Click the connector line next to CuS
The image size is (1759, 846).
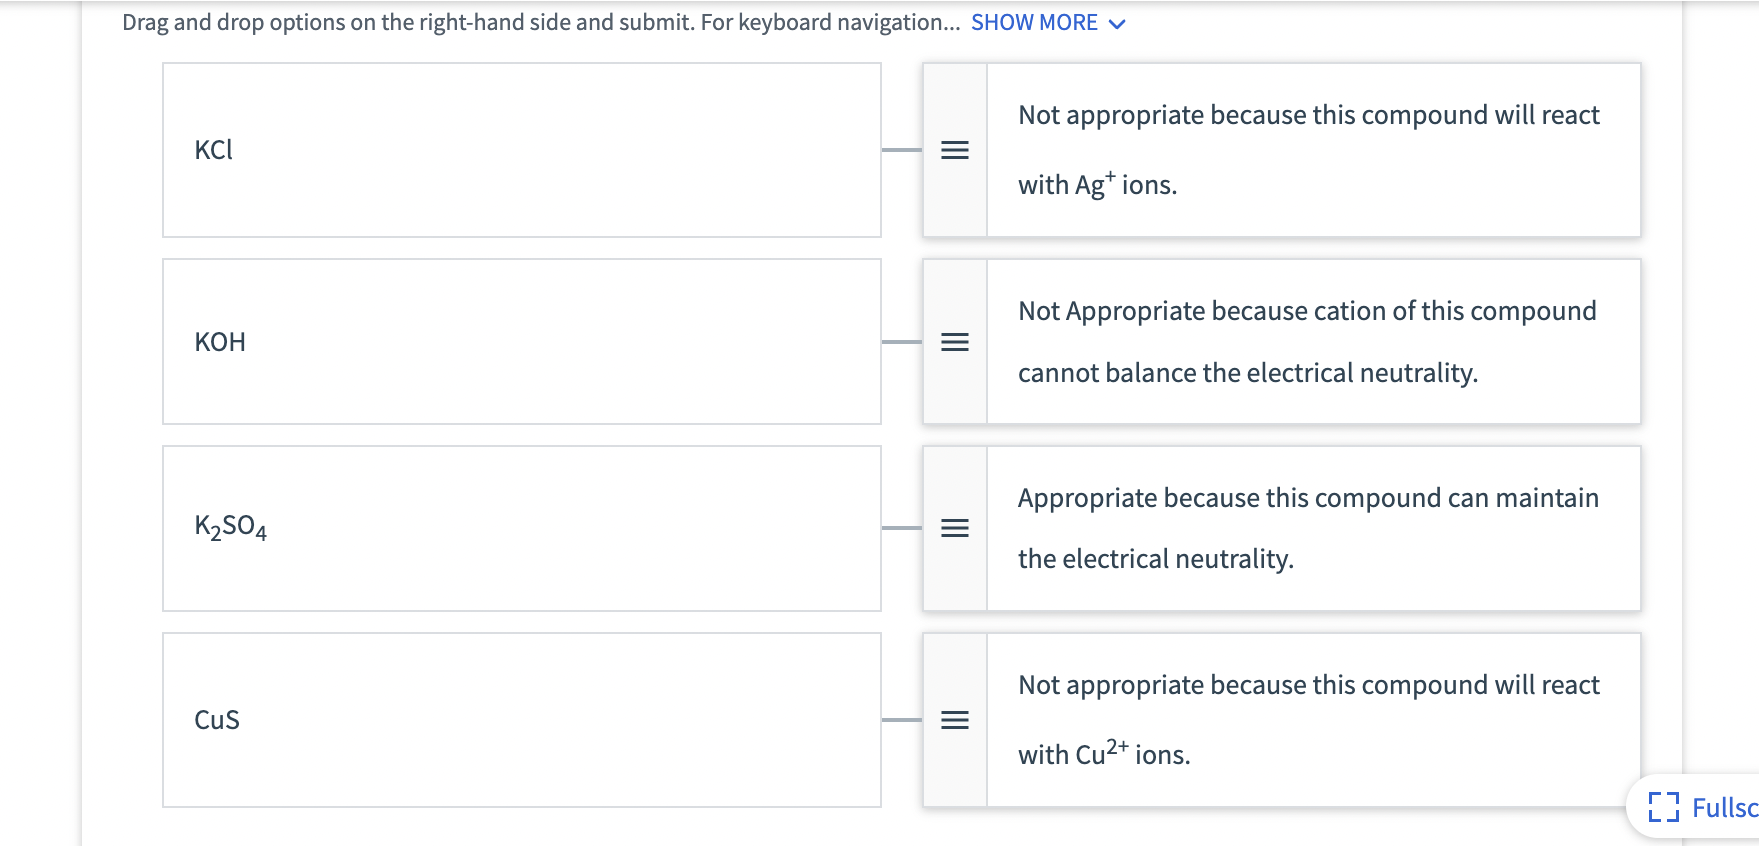coord(901,720)
